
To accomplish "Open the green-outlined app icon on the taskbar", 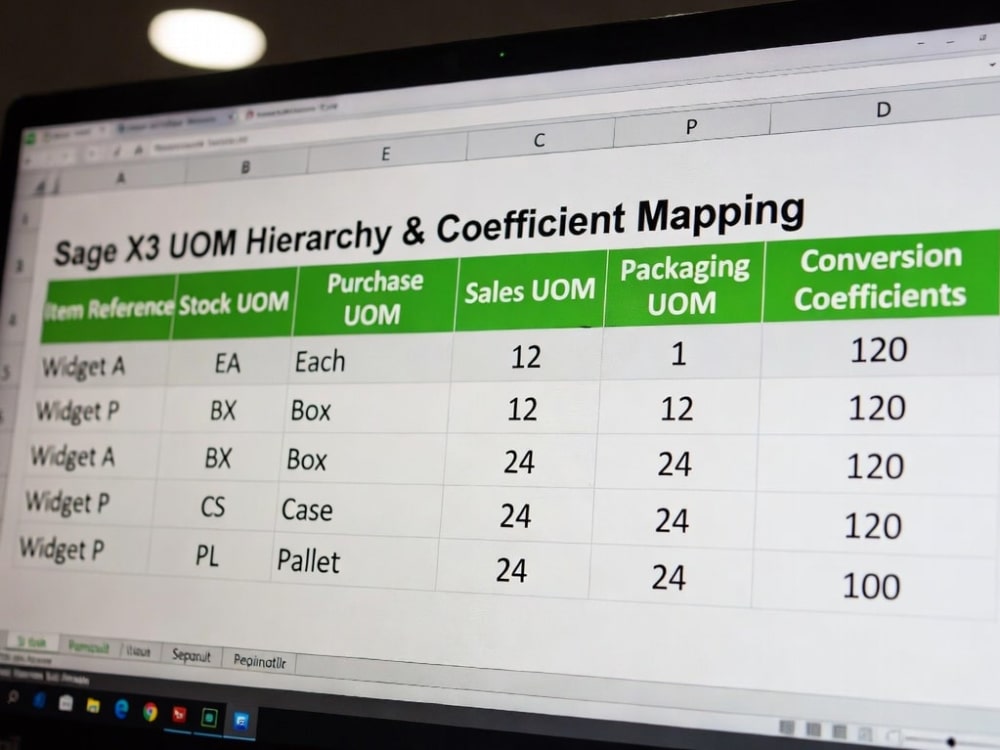I will click(x=209, y=717).
